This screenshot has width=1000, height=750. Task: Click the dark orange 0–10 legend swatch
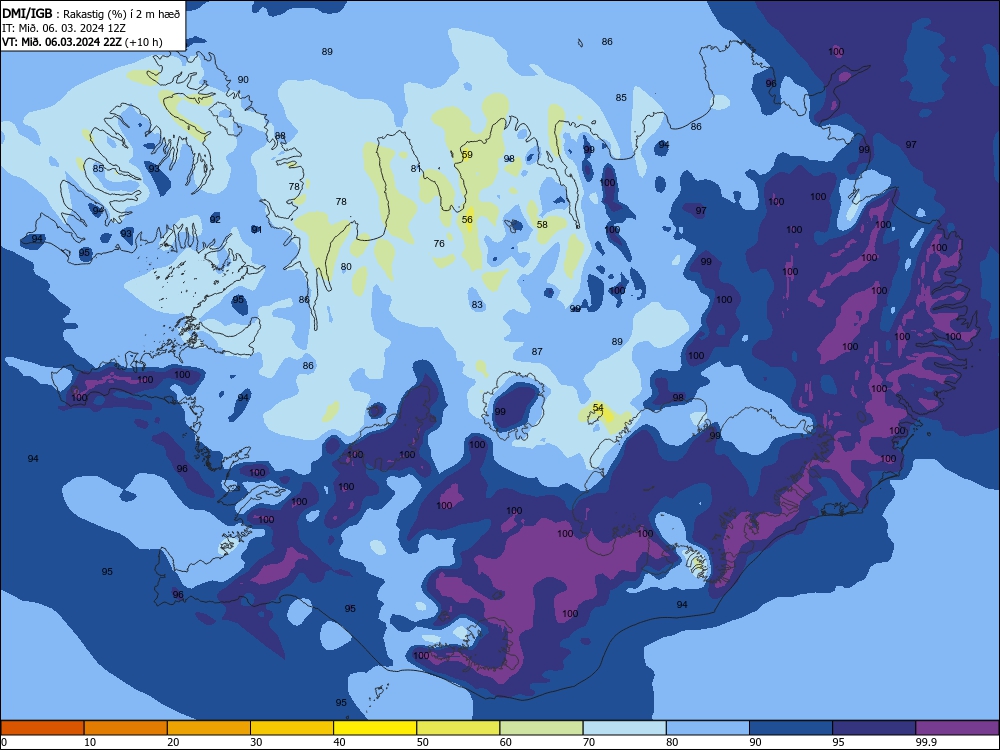click(42, 728)
